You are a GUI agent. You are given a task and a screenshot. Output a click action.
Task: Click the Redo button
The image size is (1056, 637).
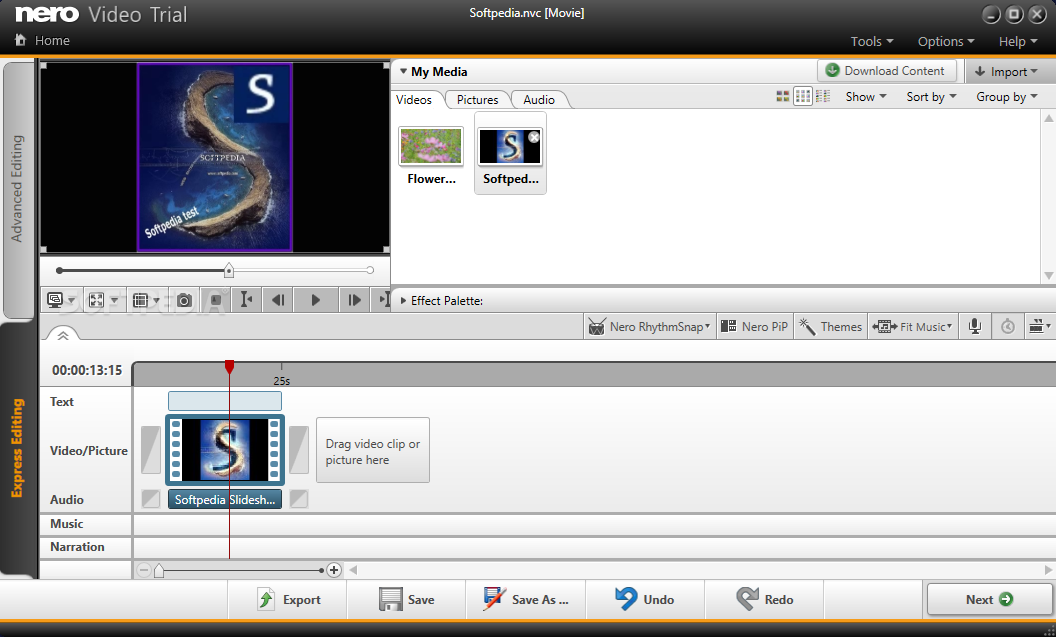(764, 599)
